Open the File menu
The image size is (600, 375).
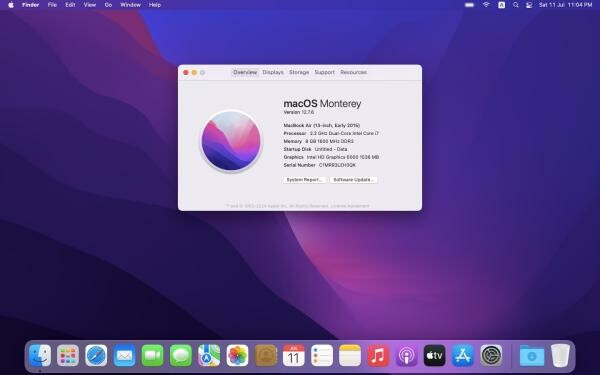(x=52, y=5)
